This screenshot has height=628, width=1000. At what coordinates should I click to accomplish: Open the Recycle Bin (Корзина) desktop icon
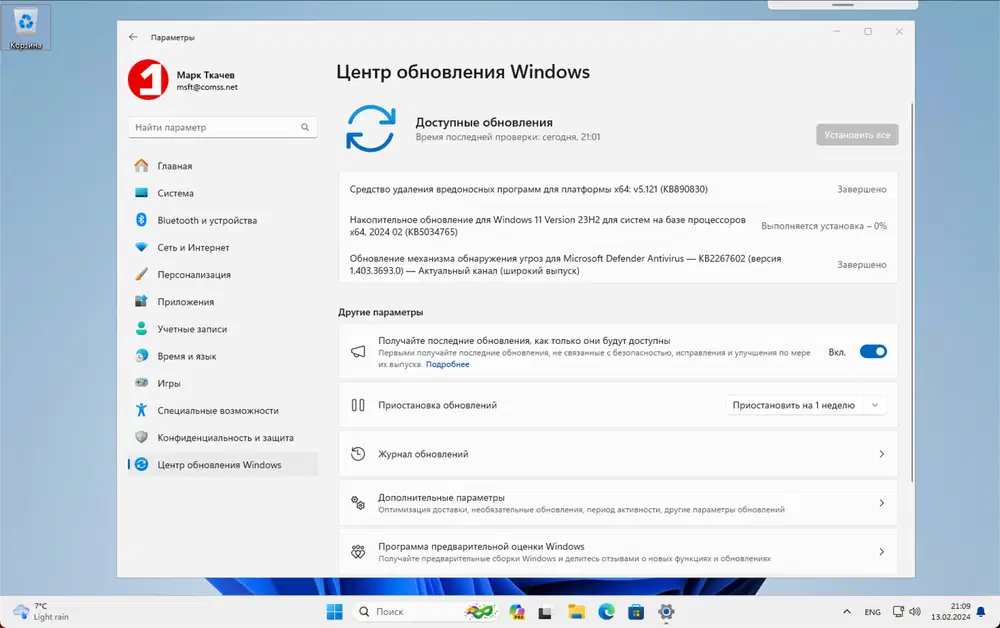click(x=26, y=28)
